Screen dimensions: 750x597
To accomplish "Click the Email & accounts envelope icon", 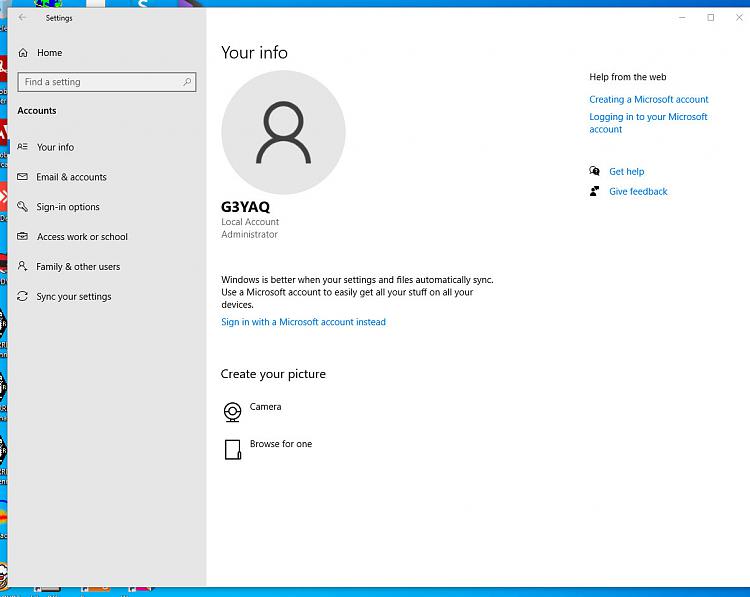I will point(23,177).
